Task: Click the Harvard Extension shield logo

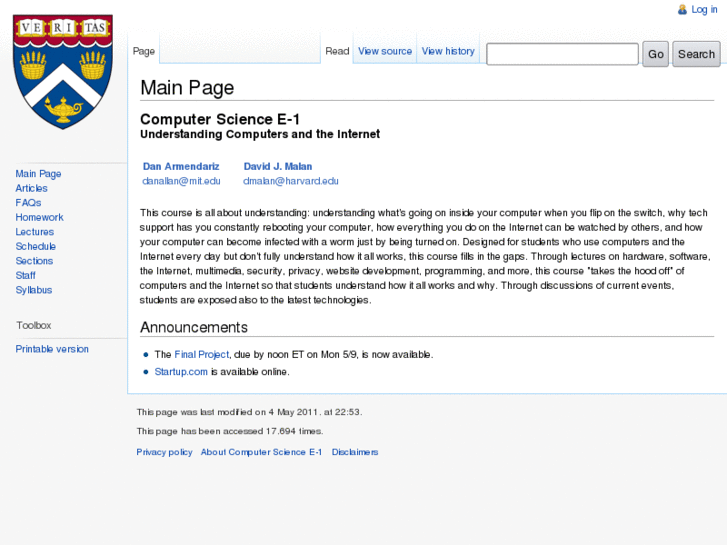Action: (x=63, y=72)
